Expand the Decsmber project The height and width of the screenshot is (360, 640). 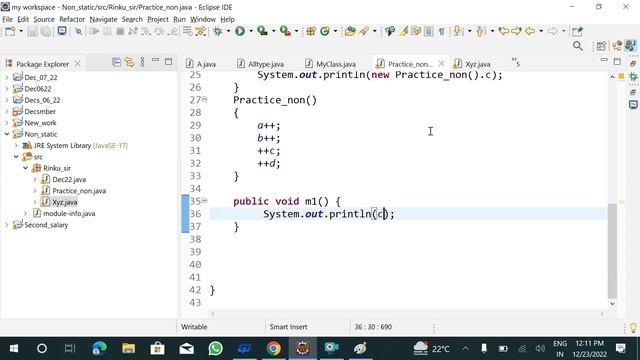tap(7, 111)
